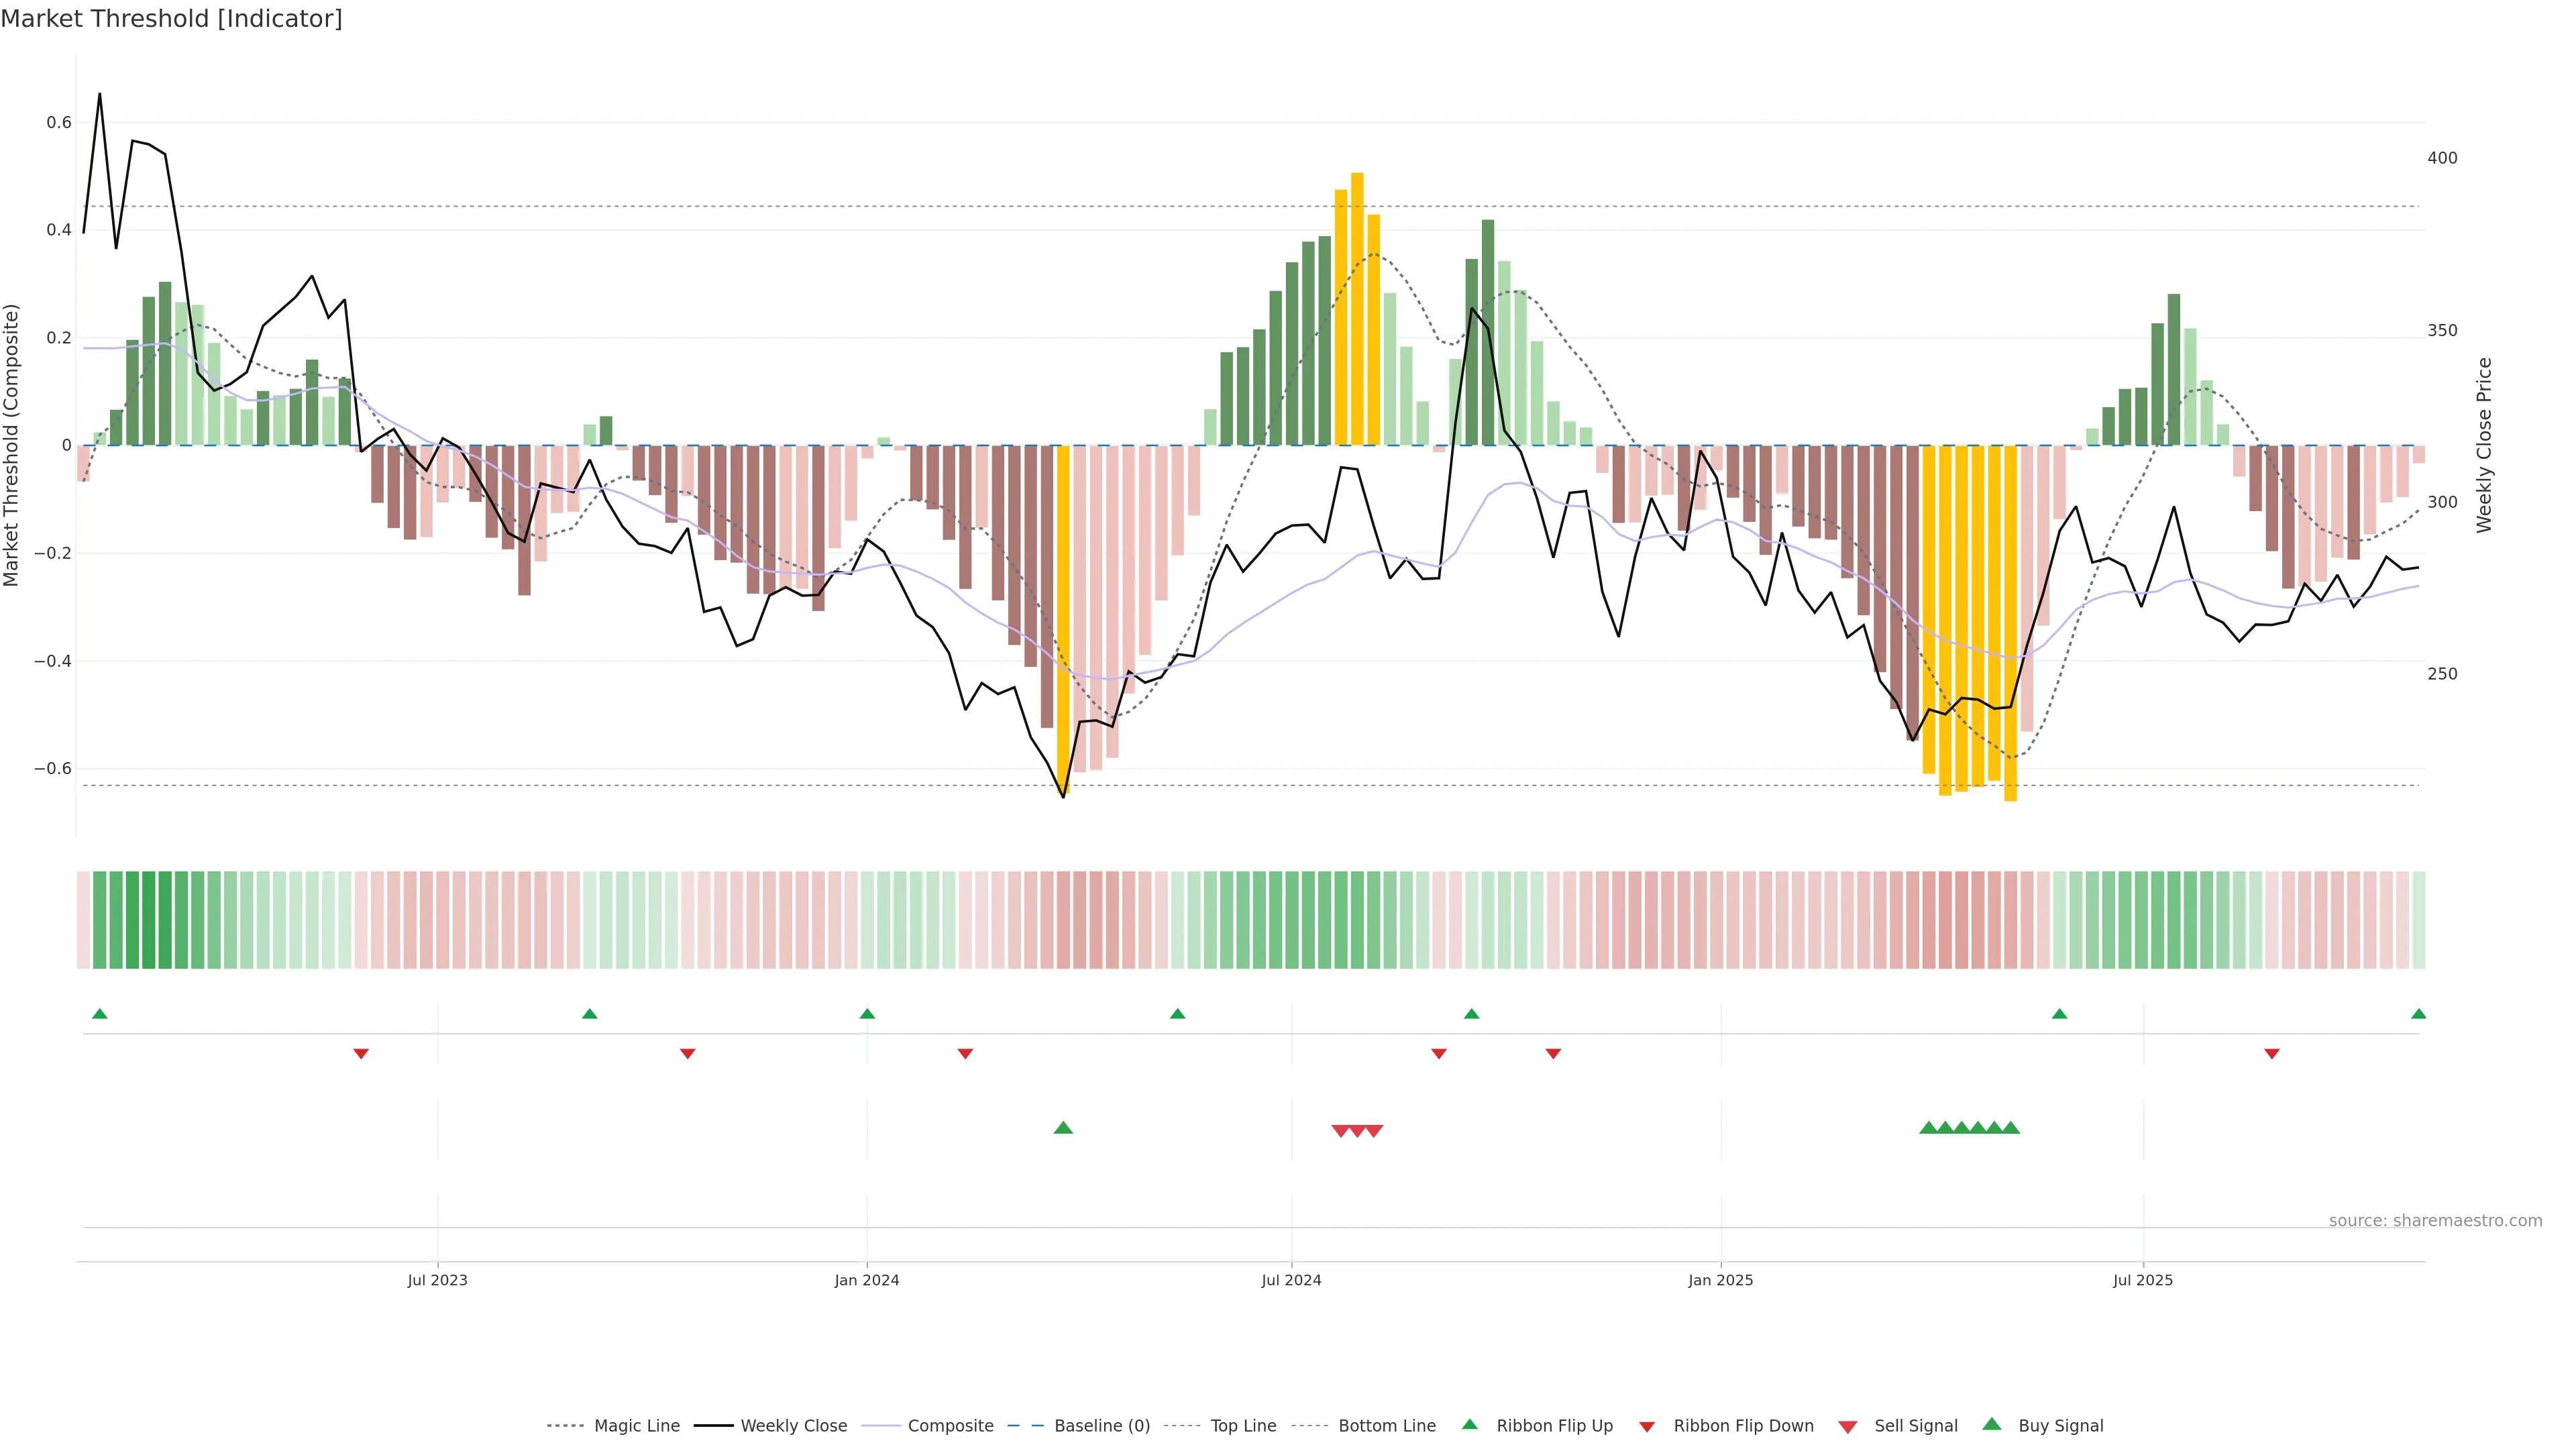Click the rightmost green ribbon flip up triangle
2576x1449 pixels.
[2418, 1014]
